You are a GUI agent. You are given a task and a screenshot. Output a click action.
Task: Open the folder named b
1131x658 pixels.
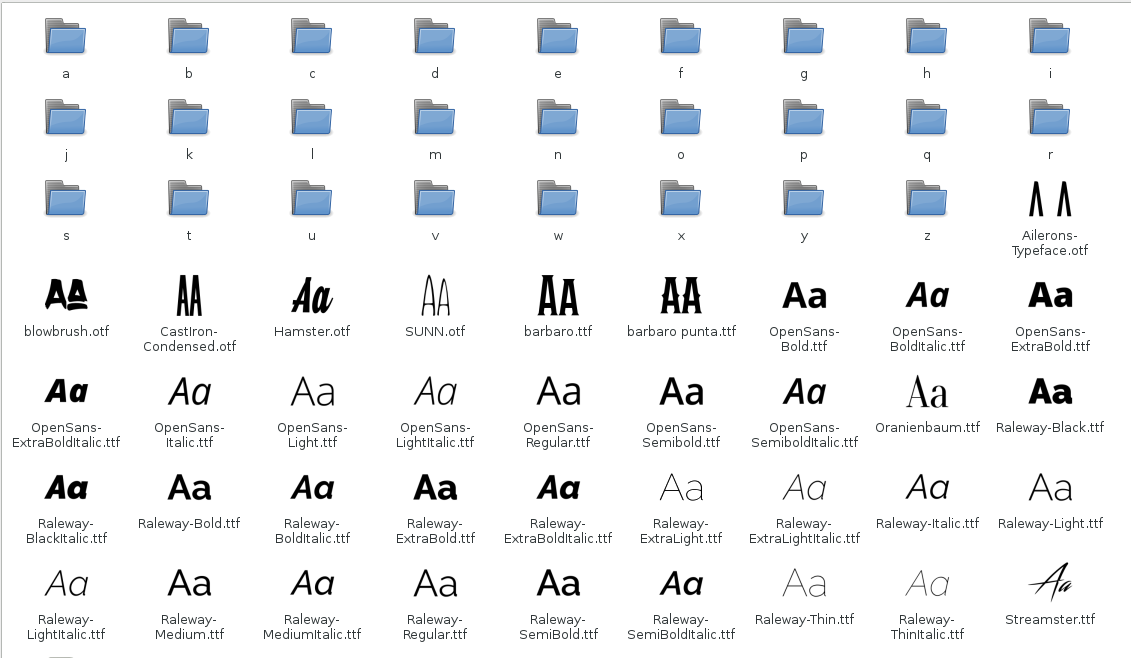[x=189, y=36]
